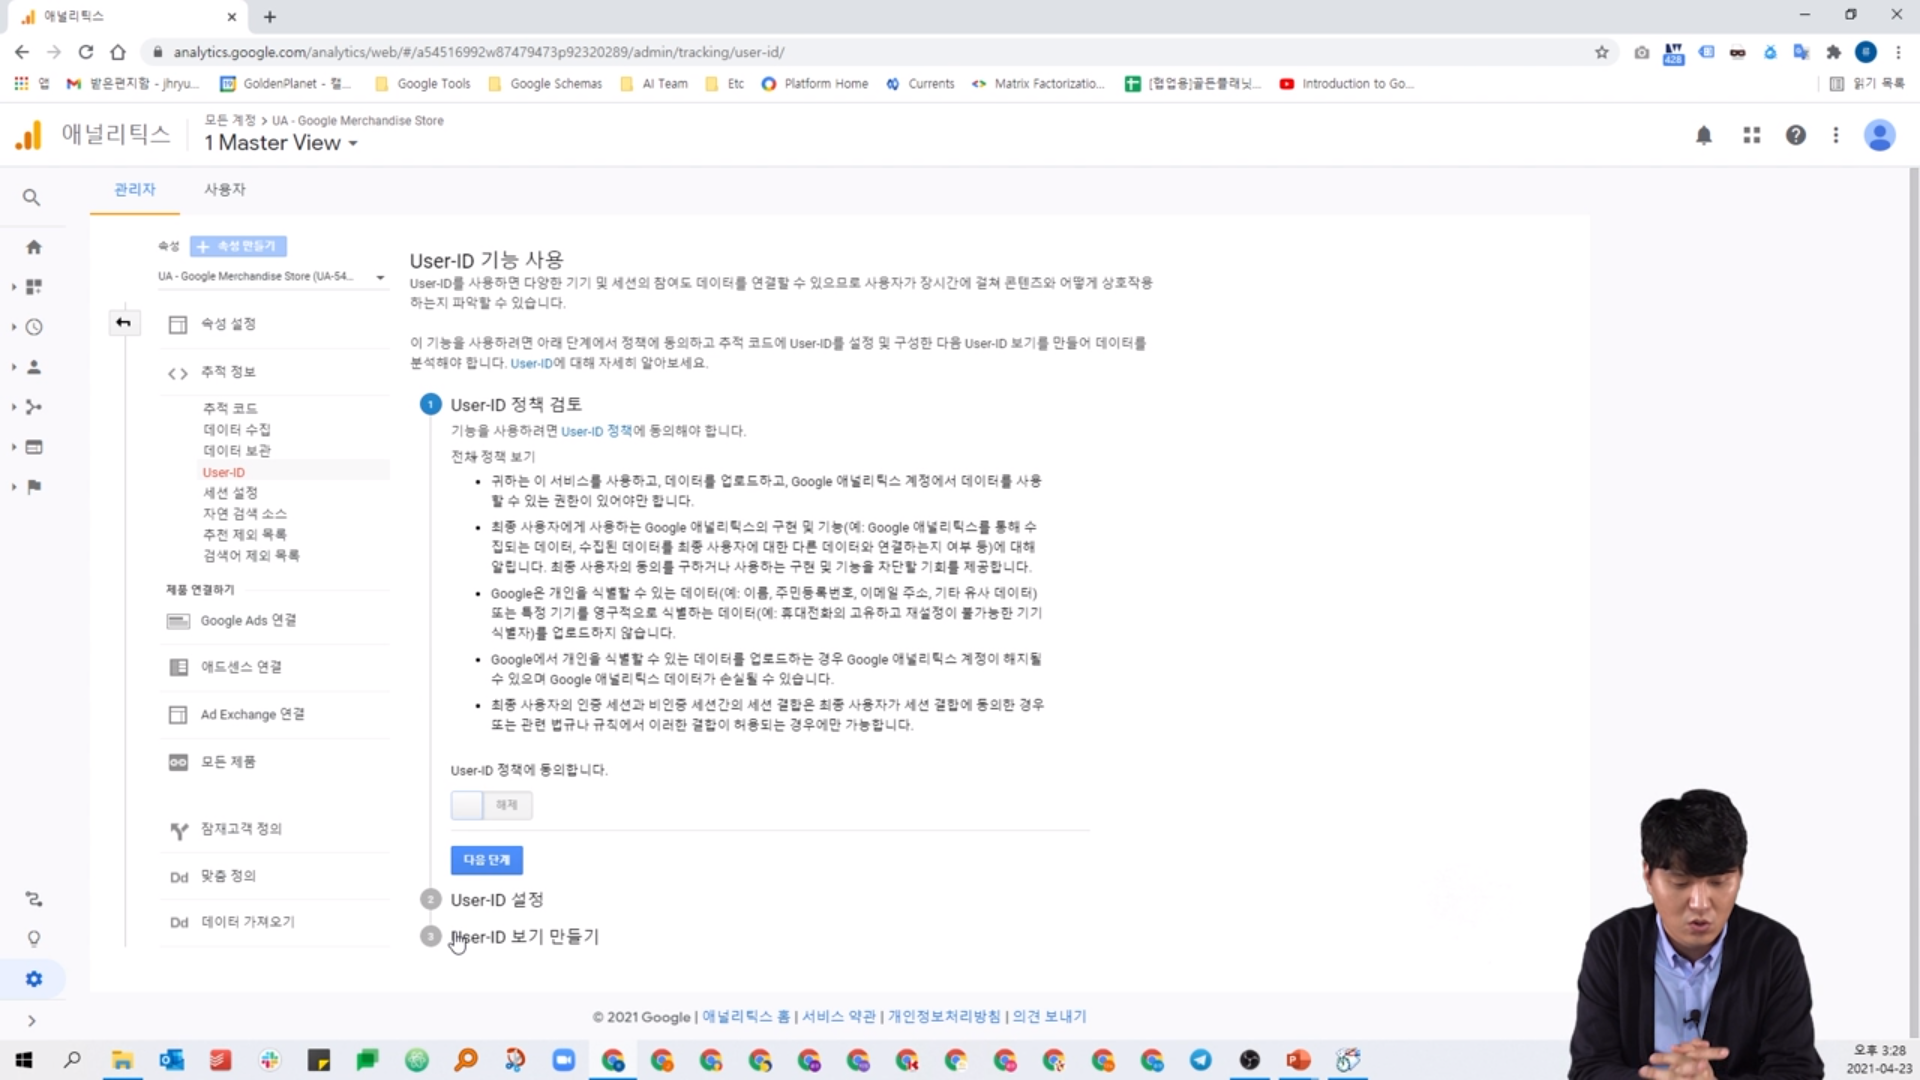Open 의견 보내기 footer link

pos(1049,1016)
